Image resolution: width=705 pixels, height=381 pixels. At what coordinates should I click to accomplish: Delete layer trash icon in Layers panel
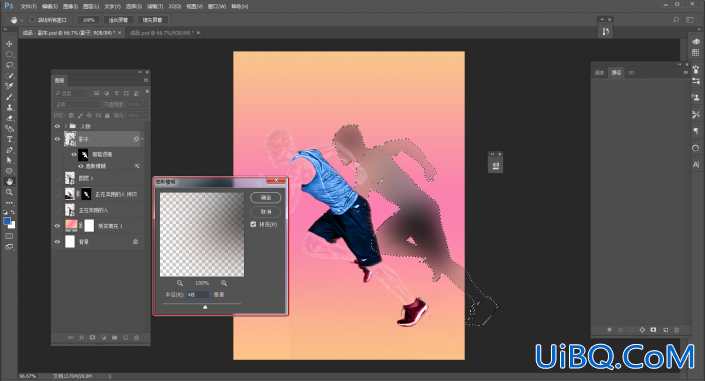[137, 337]
